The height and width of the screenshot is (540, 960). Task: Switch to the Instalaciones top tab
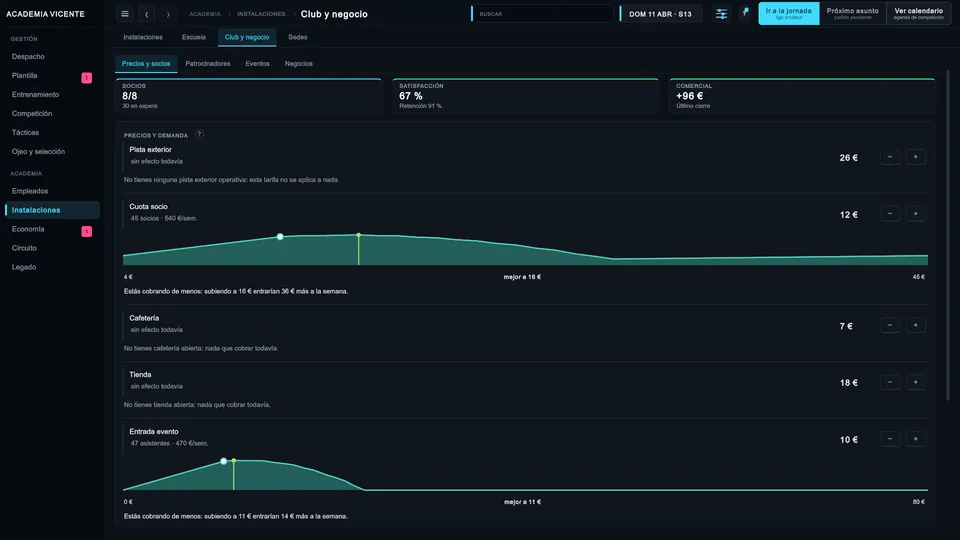[143, 37]
